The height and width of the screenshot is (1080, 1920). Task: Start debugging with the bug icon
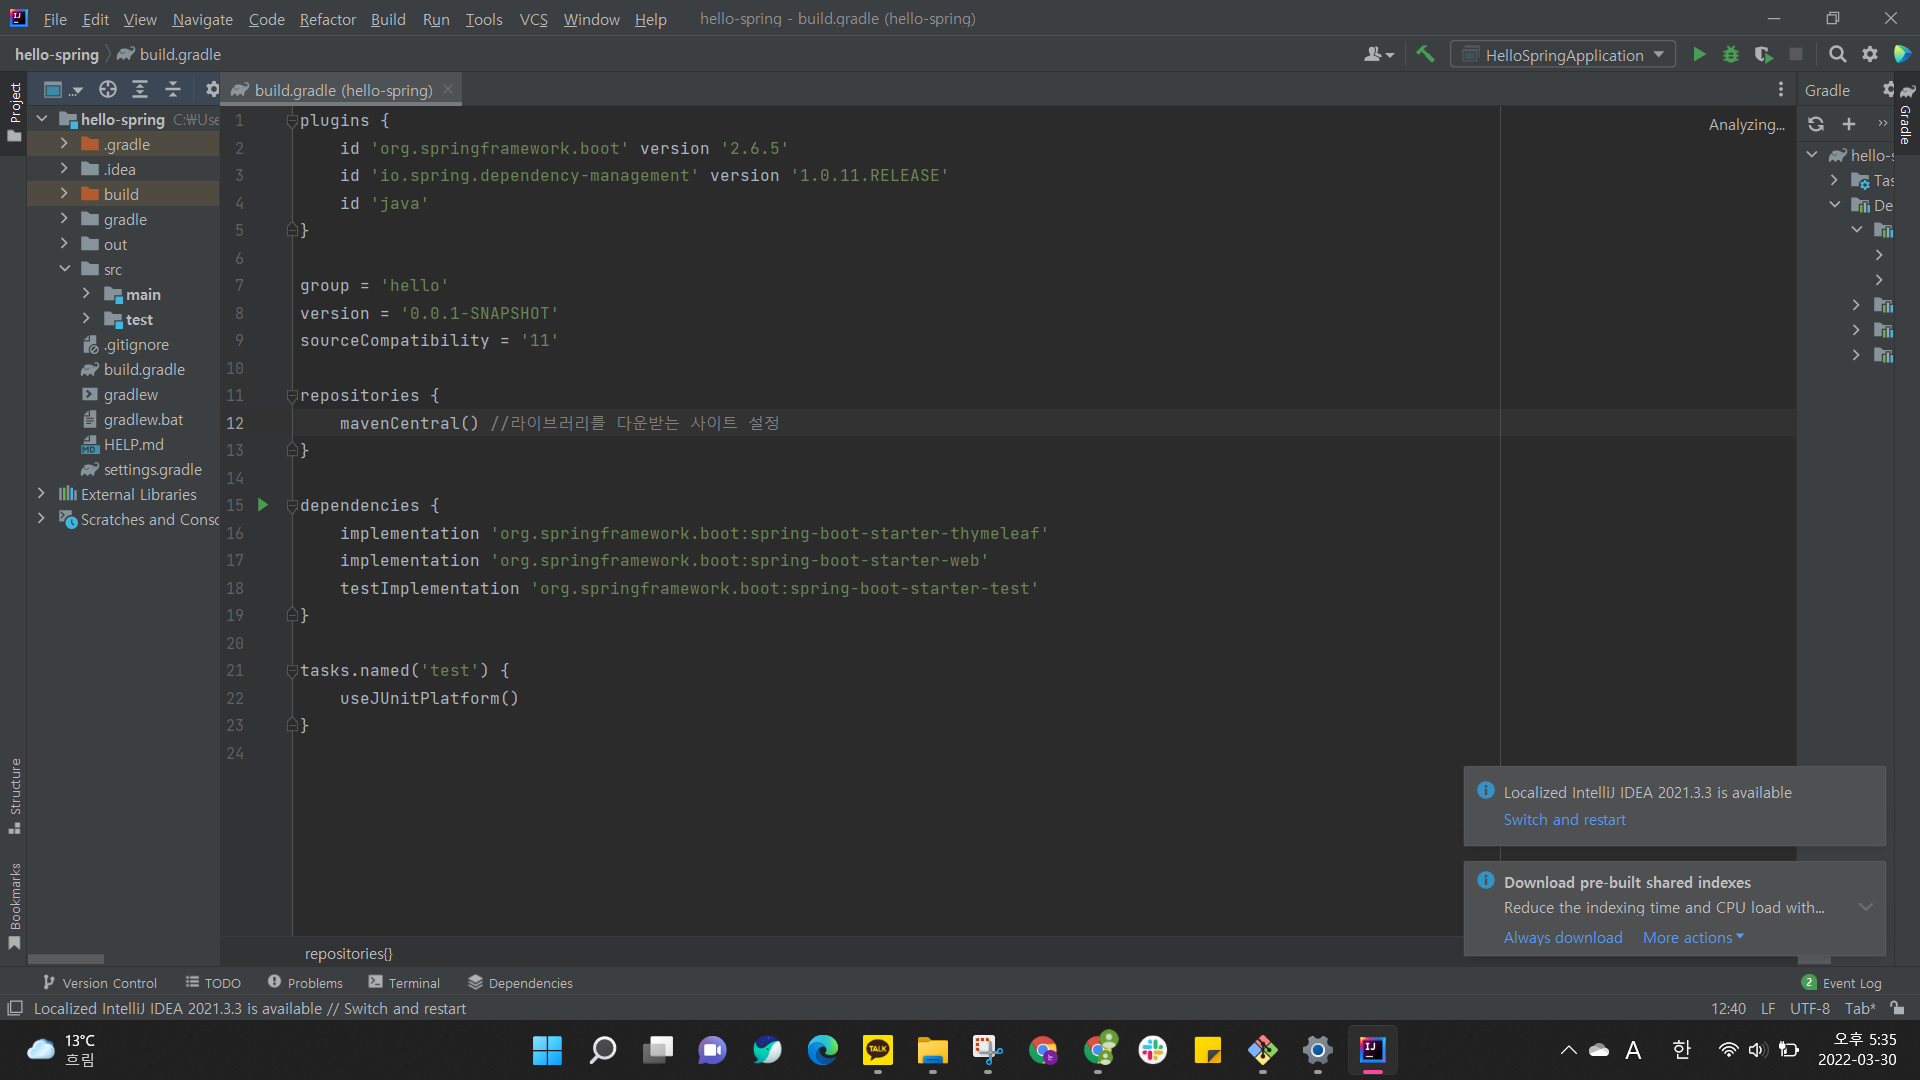click(1731, 55)
